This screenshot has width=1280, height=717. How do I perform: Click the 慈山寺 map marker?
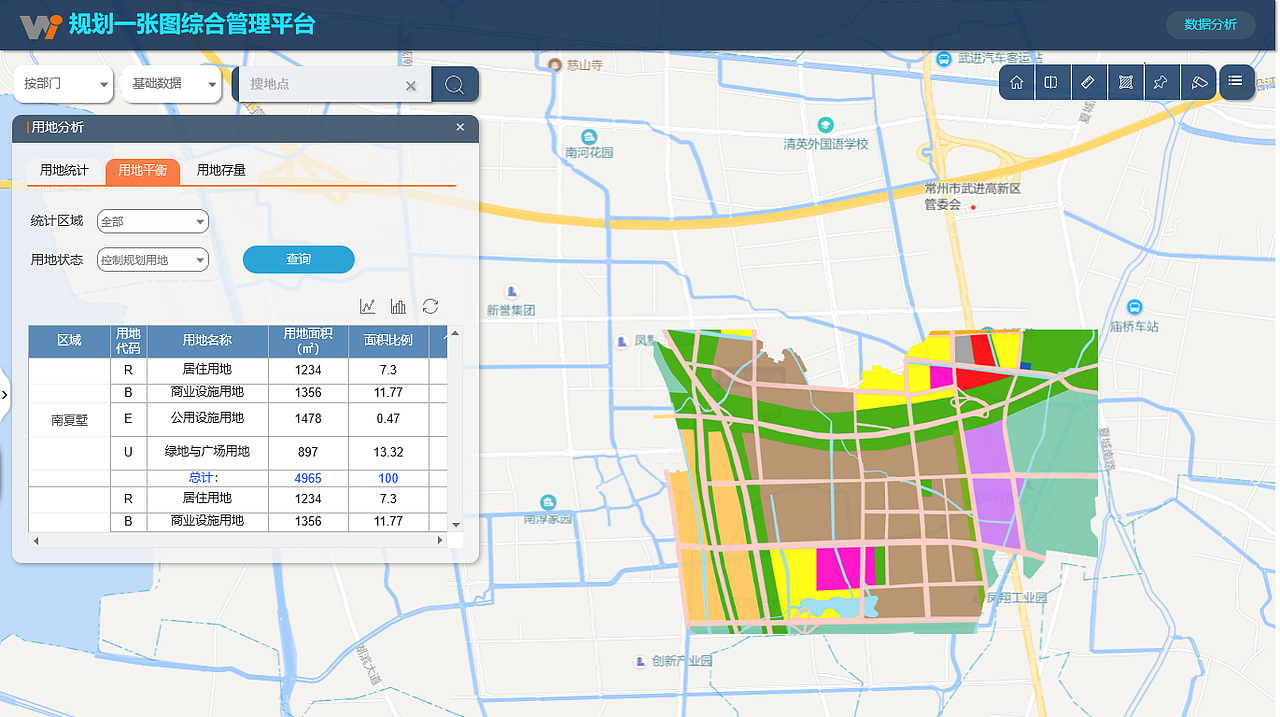pos(555,65)
